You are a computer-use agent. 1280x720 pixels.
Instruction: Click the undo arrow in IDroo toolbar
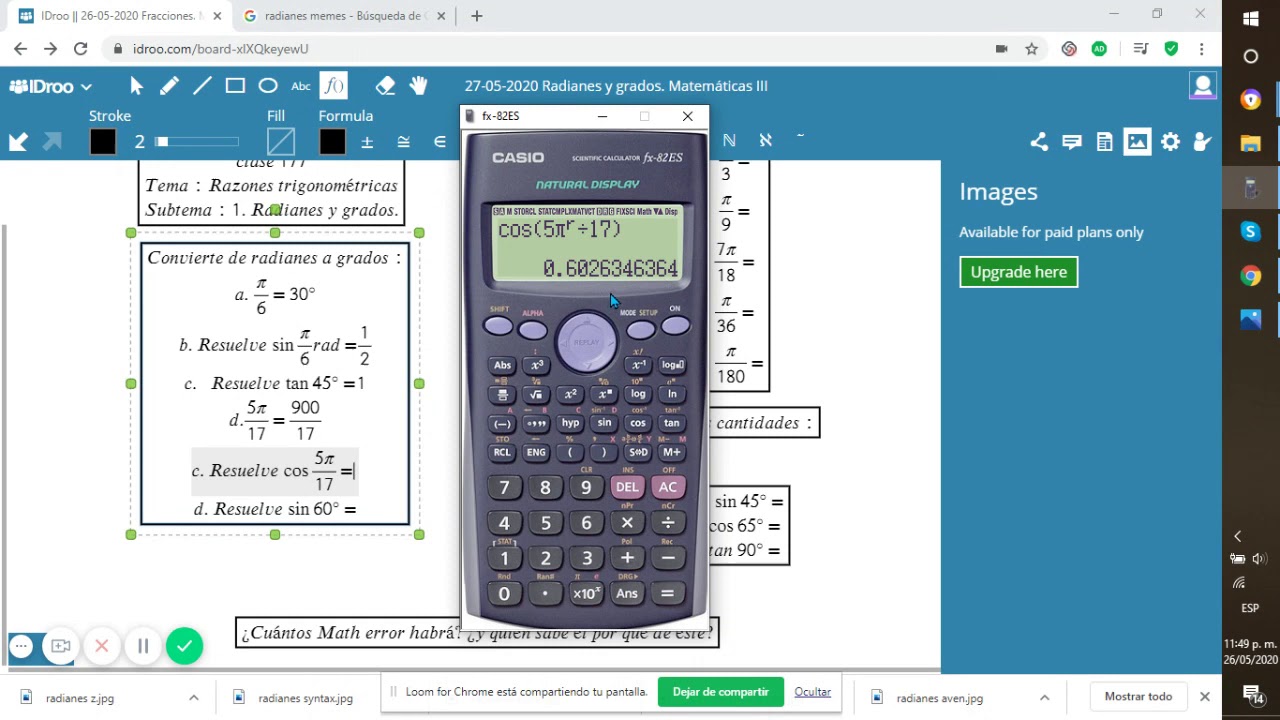tap(18, 142)
